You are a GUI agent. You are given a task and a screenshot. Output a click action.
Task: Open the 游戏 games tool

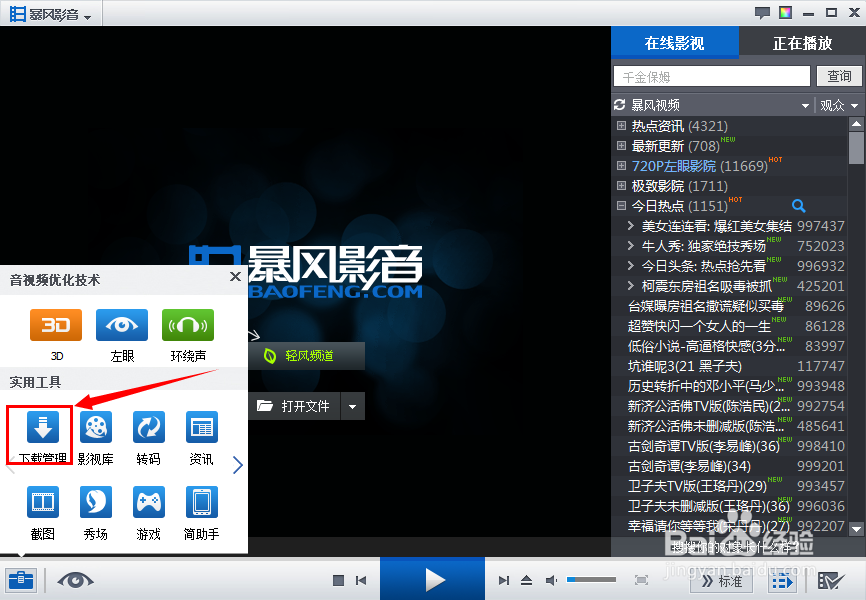149,502
